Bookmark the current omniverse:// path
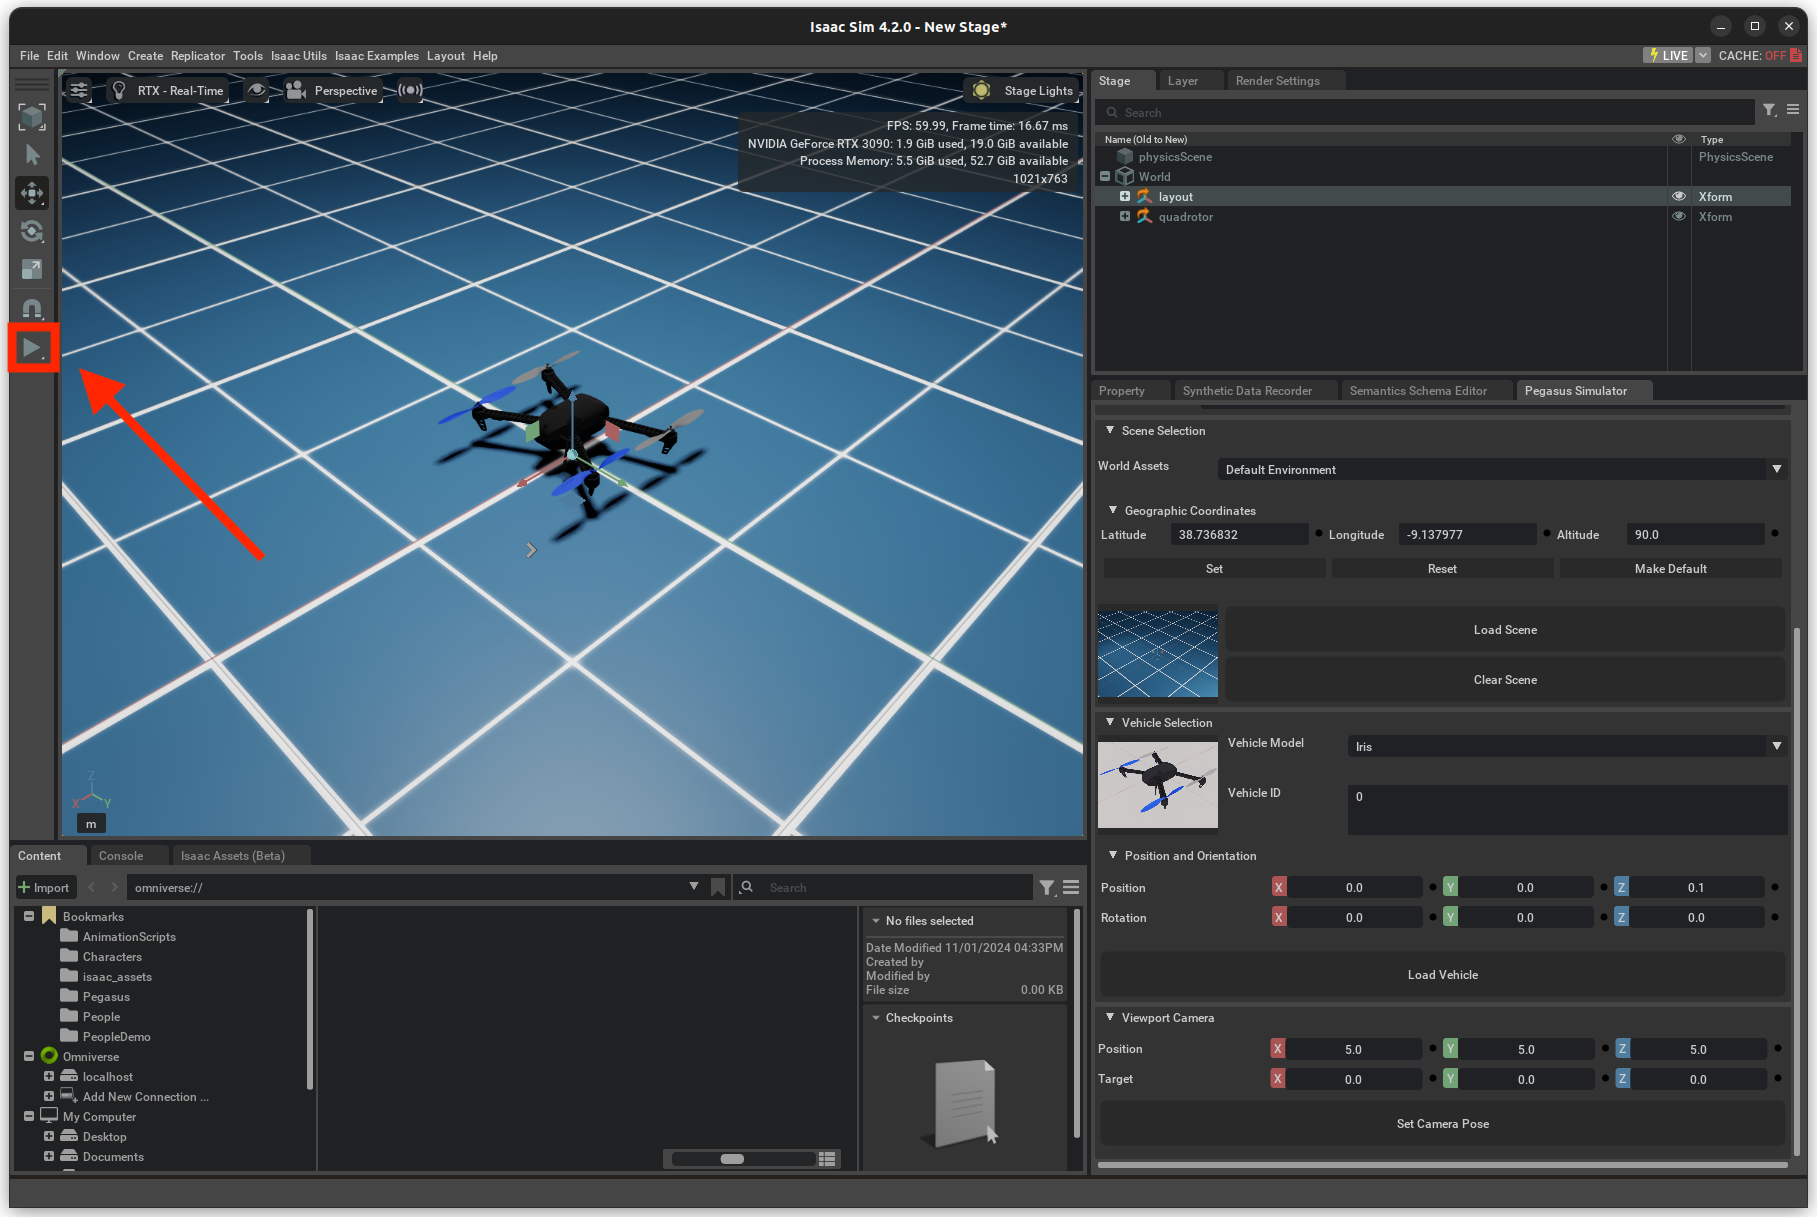Screen dimensions: 1817x1217 point(718,887)
